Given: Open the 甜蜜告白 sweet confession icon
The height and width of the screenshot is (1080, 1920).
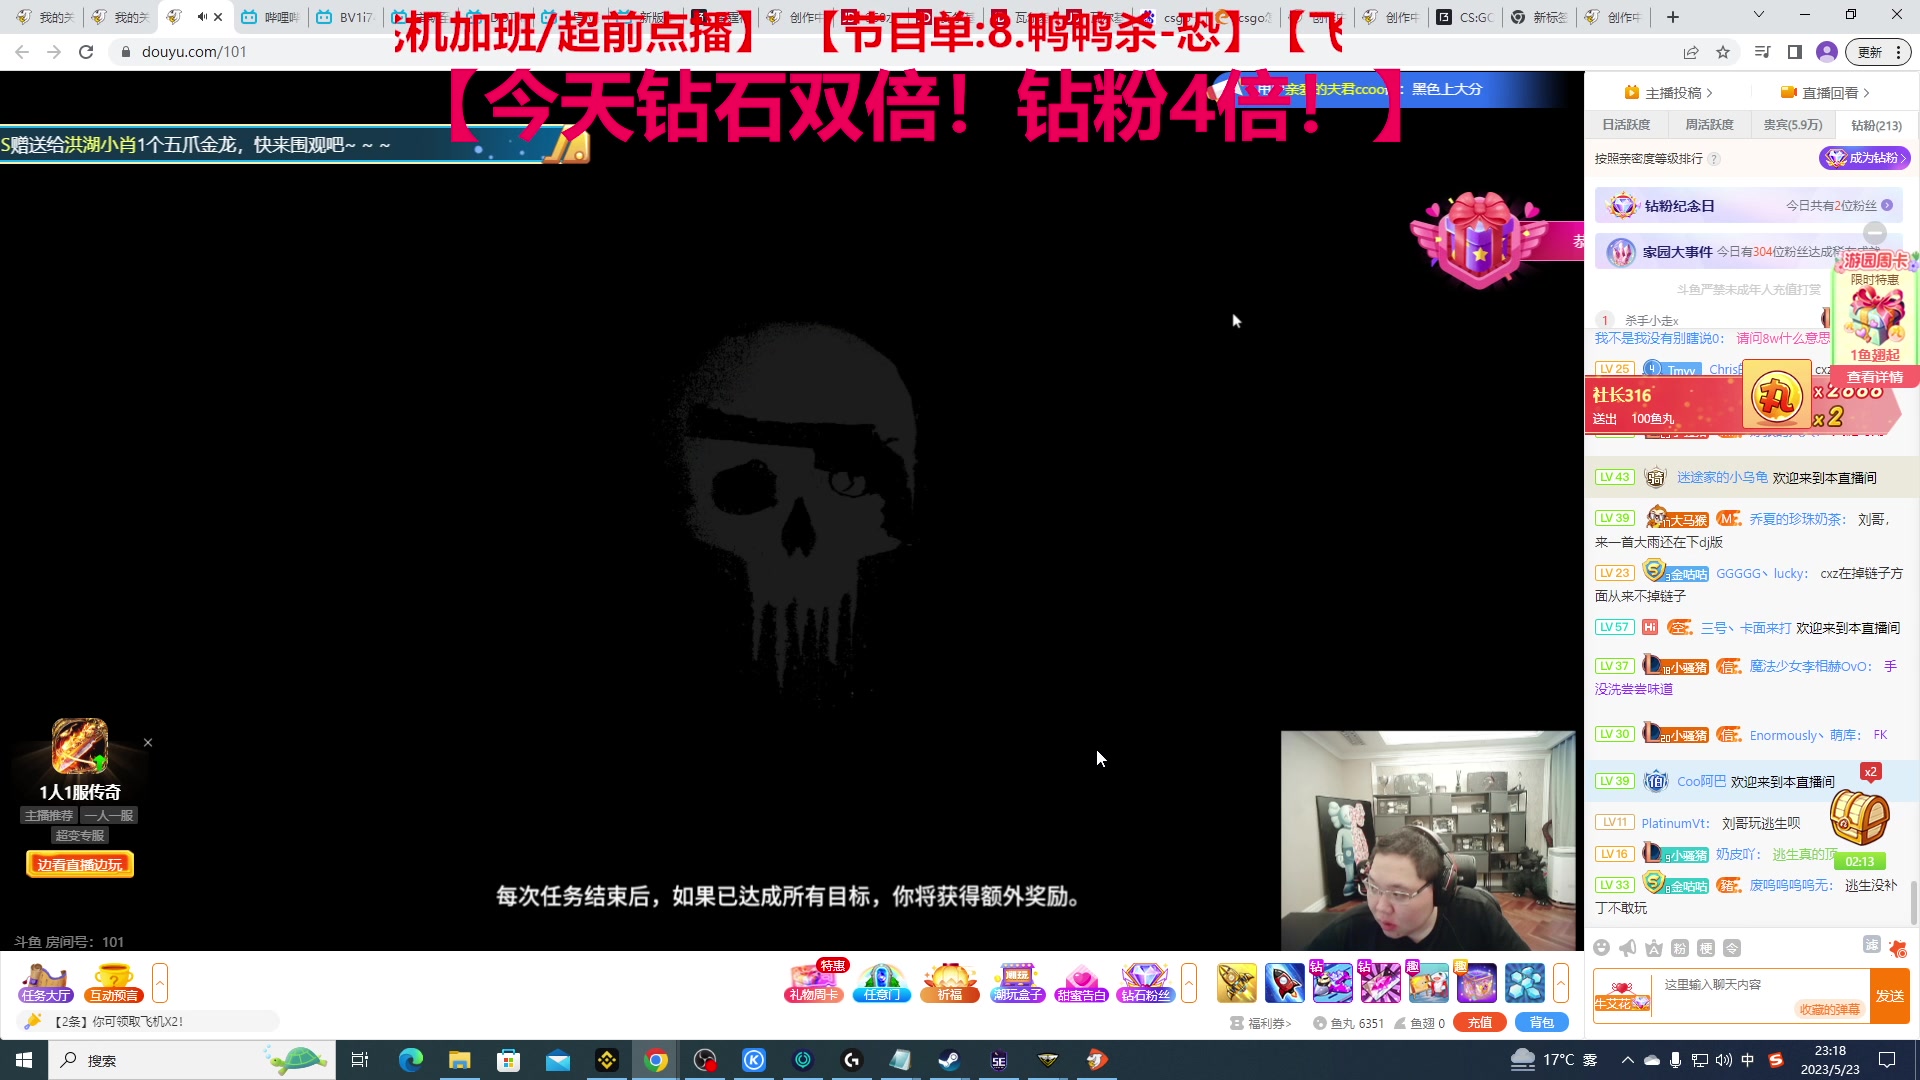Looking at the screenshot, I should pyautogui.click(x=1082, y=983).
